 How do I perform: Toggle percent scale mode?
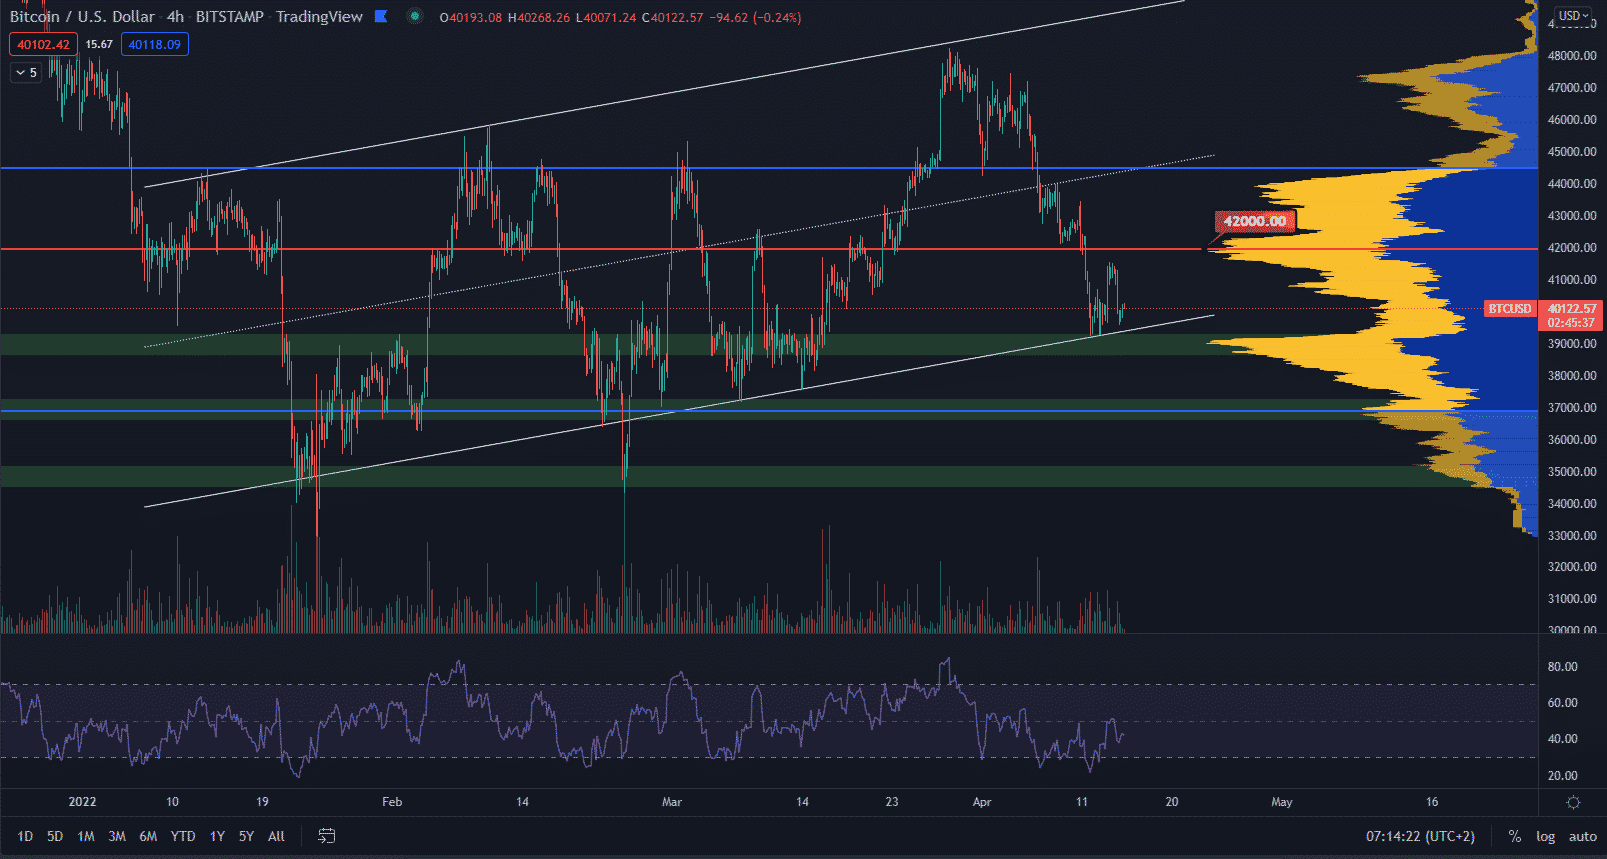pyautogui.click(x=1515, y=836)
